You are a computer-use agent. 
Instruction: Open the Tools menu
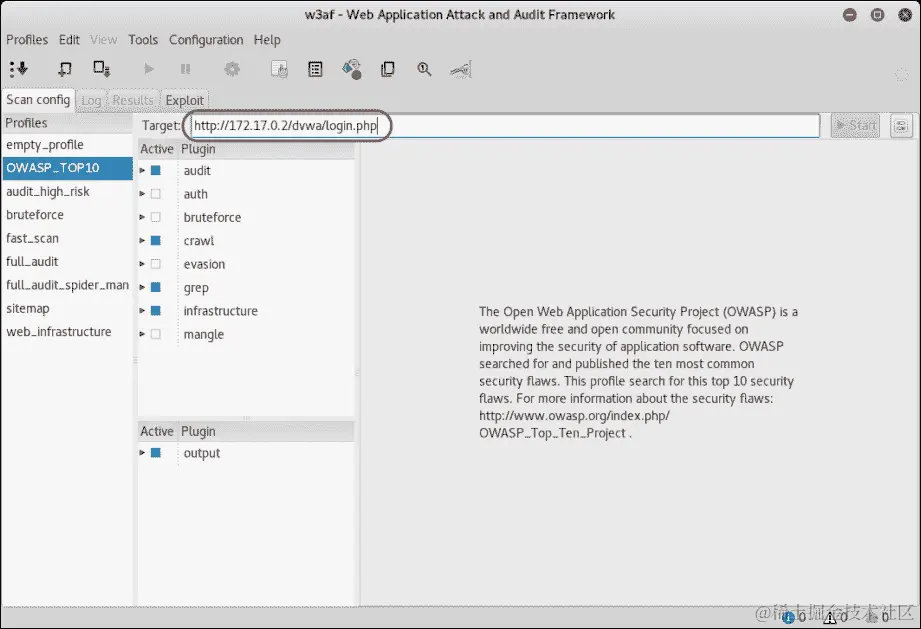click(x=143, y=40)
